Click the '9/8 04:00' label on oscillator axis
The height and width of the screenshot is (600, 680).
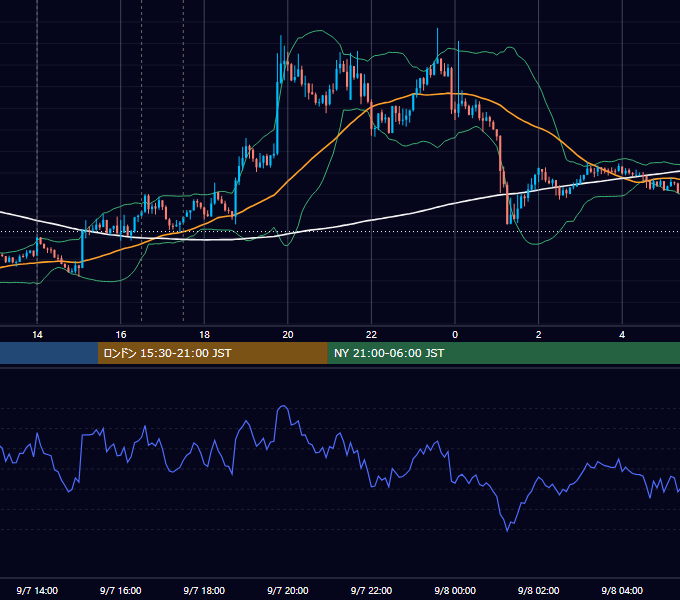point(622,590)
